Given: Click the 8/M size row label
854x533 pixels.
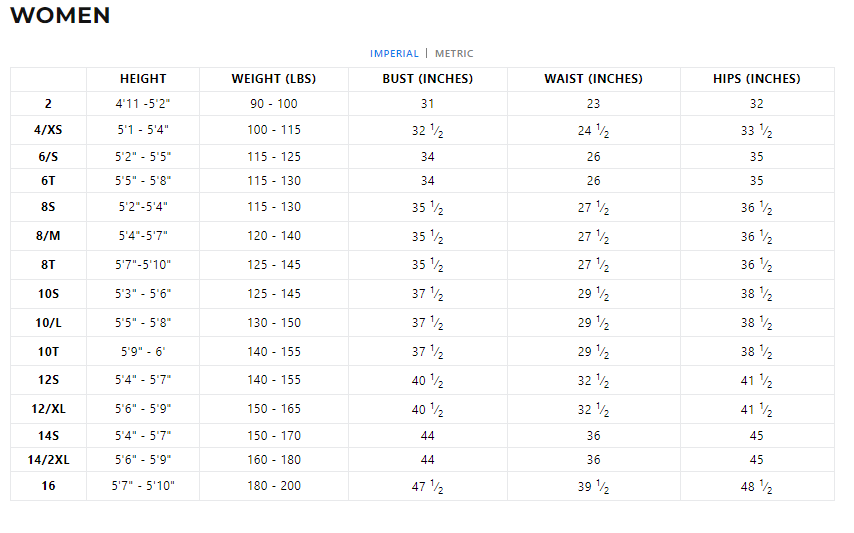Looking at the screenshot, I should point(48,236).
